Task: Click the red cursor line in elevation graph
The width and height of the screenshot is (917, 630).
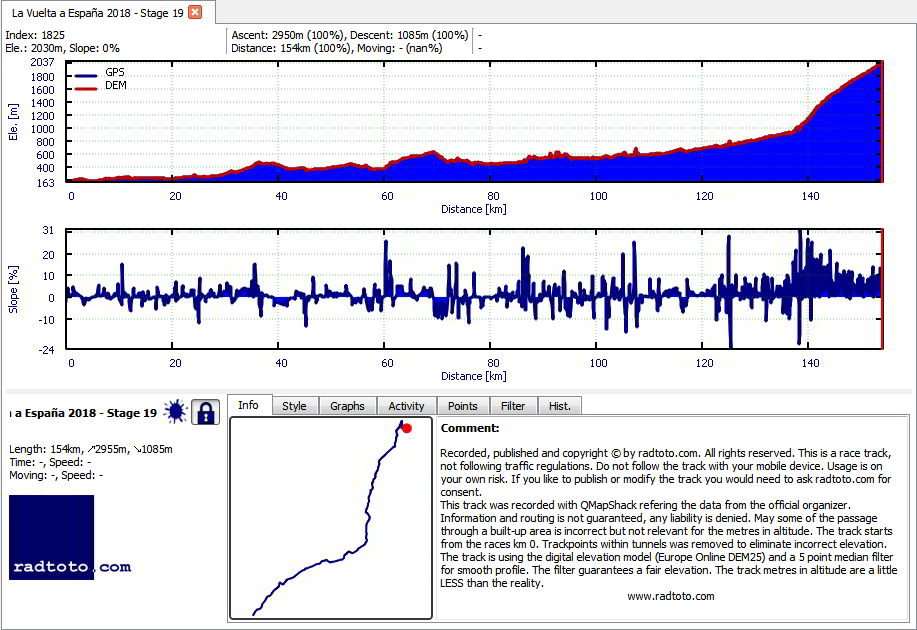Action: 881,122
